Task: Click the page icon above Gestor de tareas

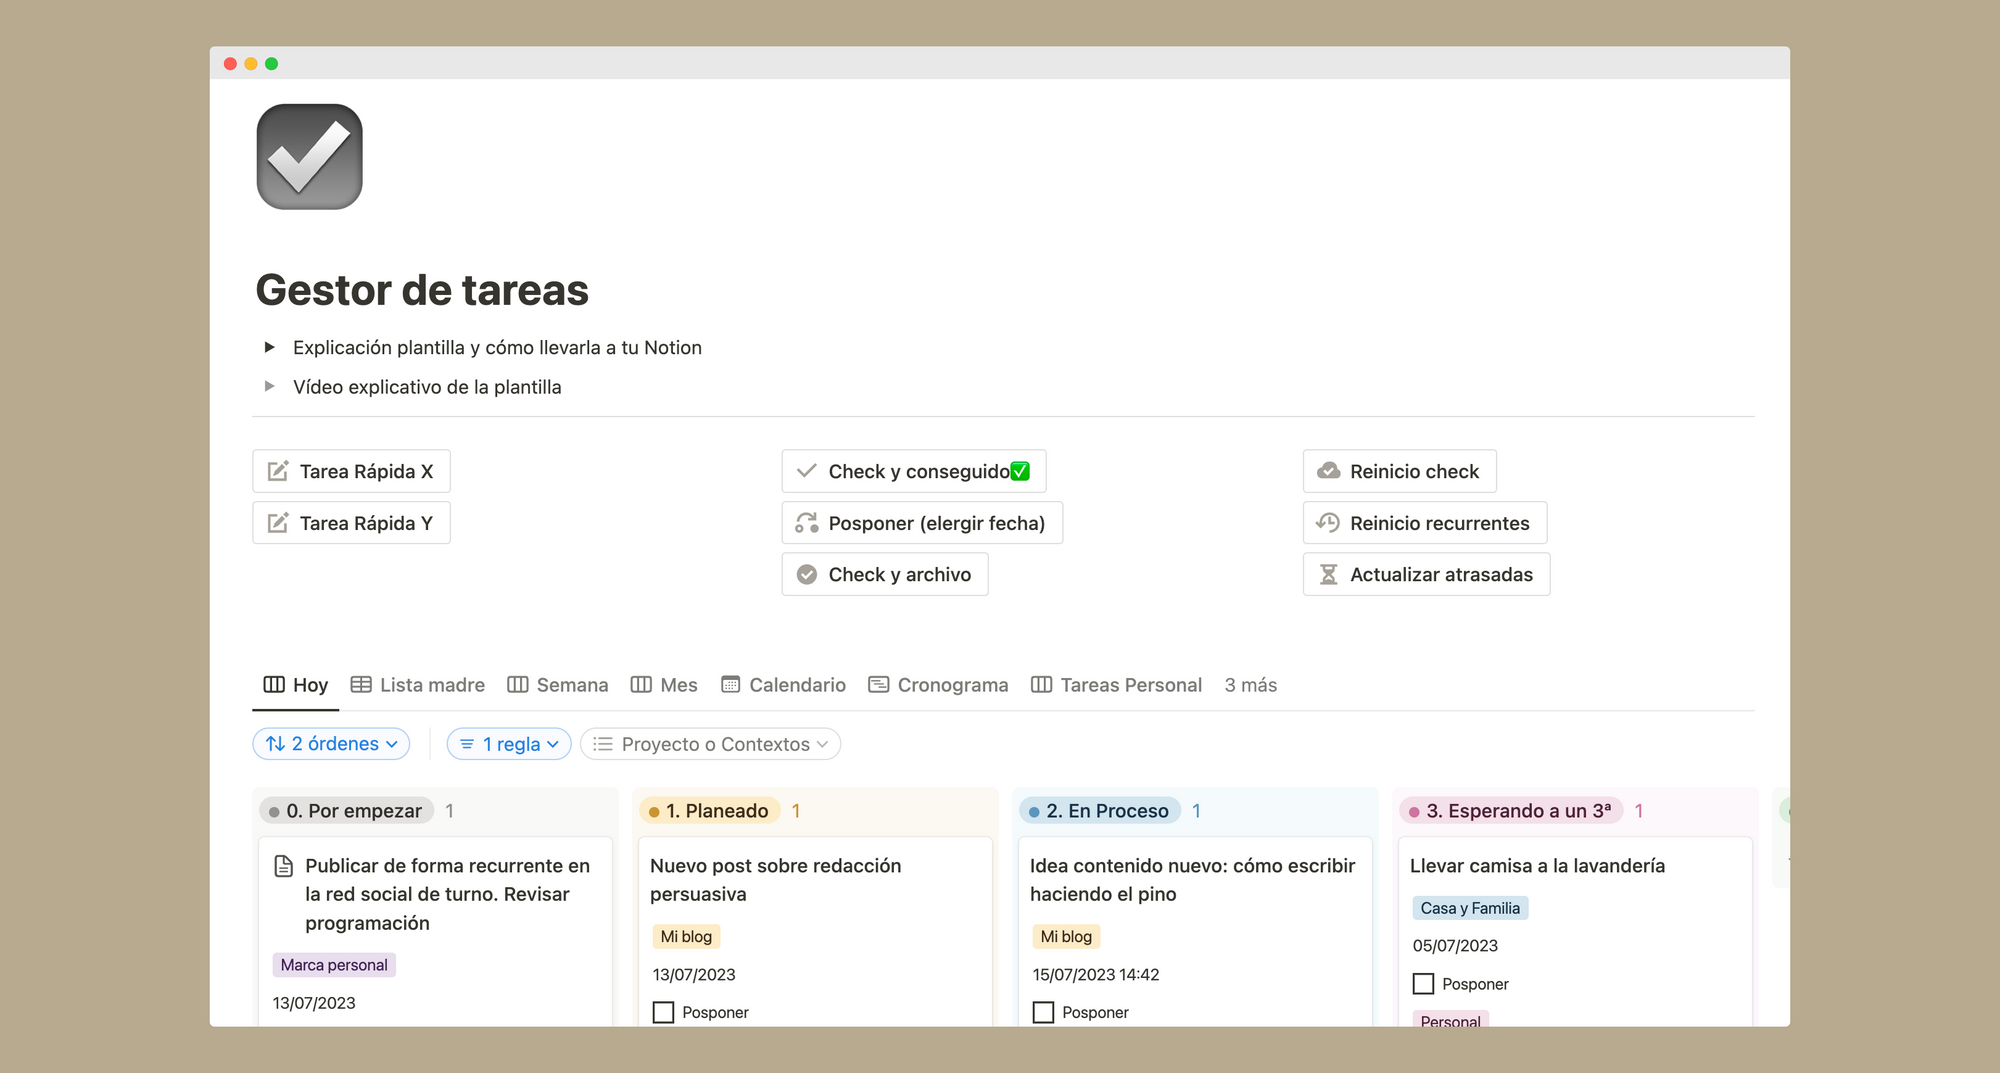Action: coord(309,156)
